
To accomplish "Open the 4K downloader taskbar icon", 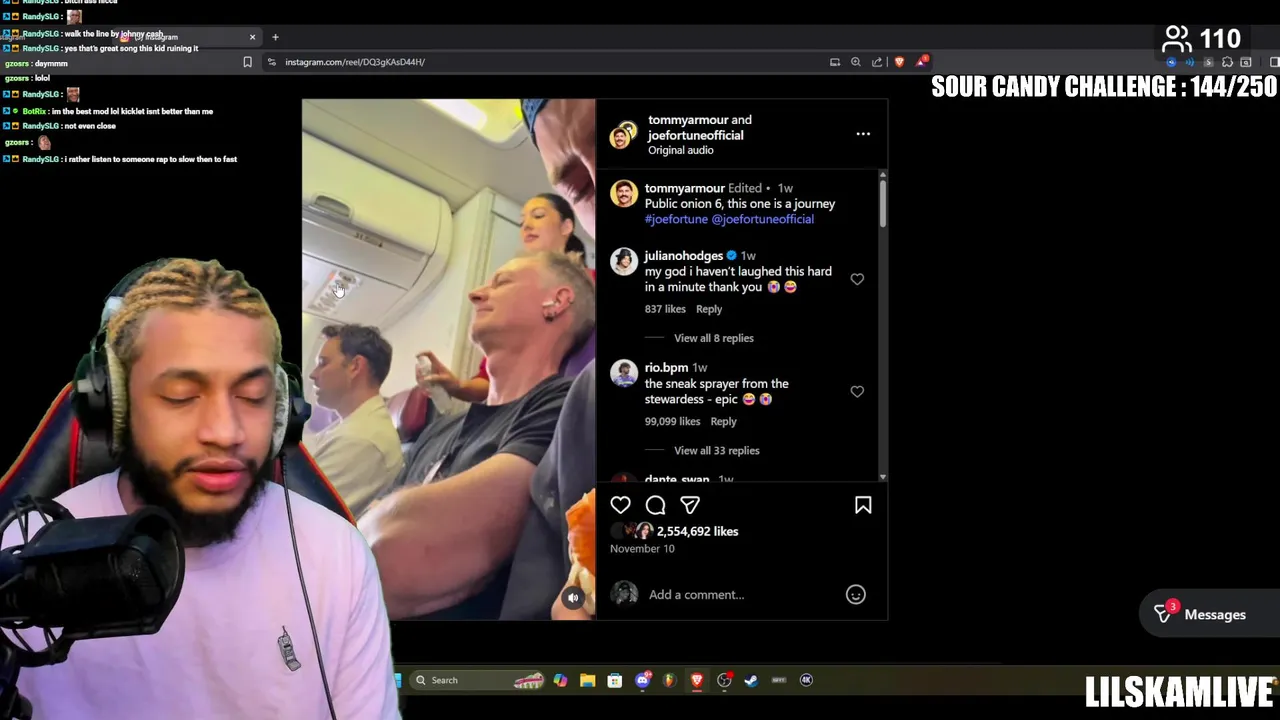I will coord(806,680).
